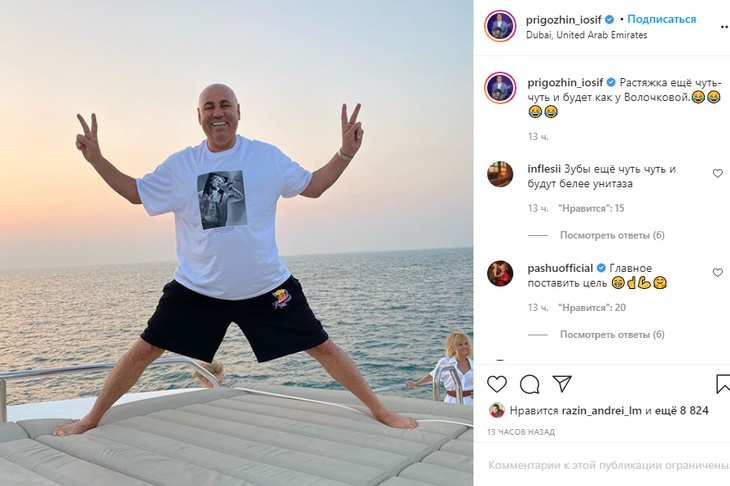Follow account via Подписаться

pos(662,19)
